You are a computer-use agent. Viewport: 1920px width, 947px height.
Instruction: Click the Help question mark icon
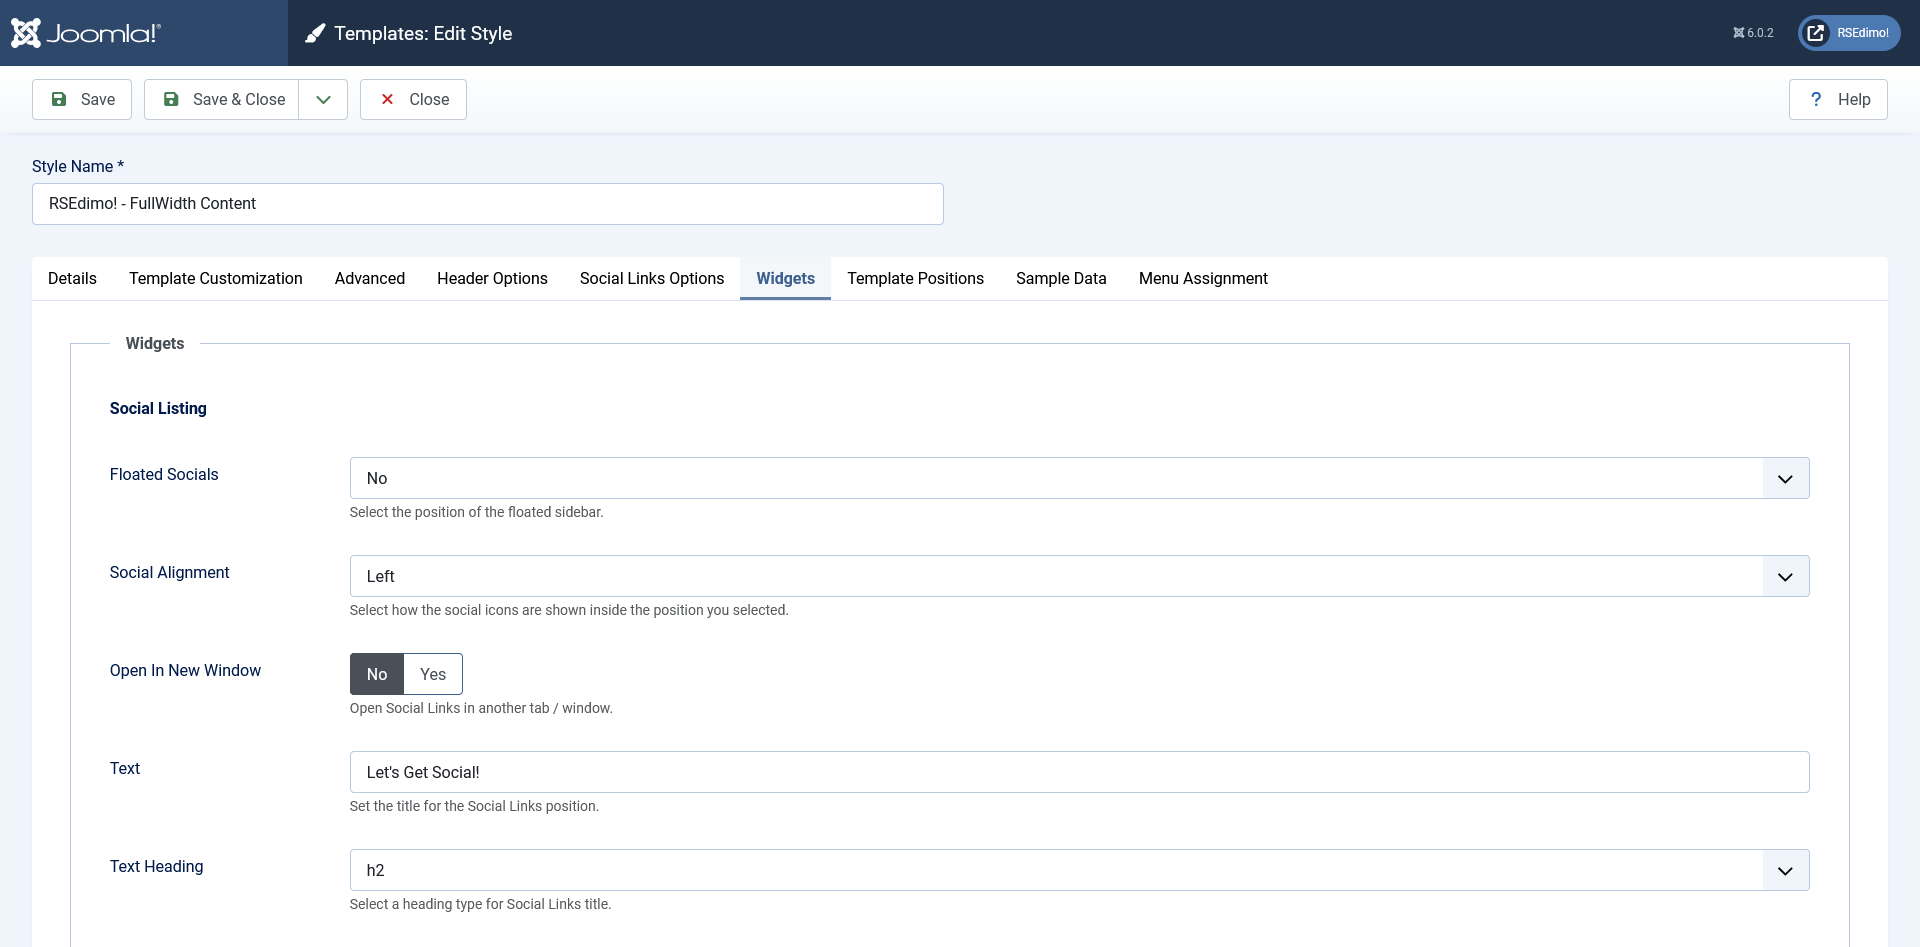click(1816, 99)
